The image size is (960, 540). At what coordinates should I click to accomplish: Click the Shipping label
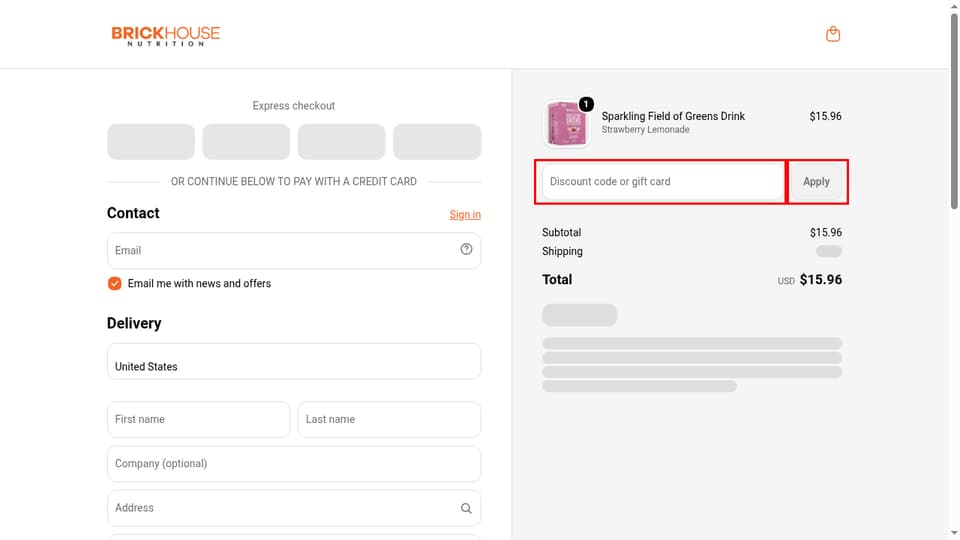coord(562,252)
